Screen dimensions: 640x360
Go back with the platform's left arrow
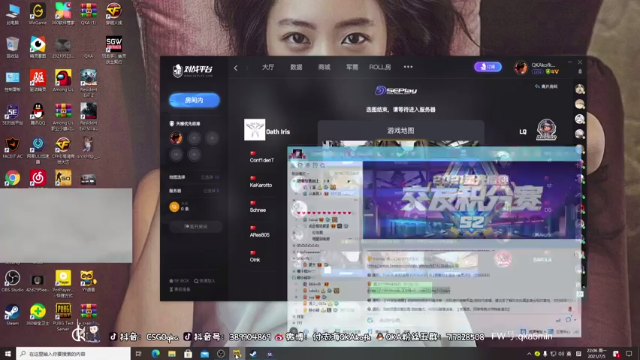[x=236, y=68]
